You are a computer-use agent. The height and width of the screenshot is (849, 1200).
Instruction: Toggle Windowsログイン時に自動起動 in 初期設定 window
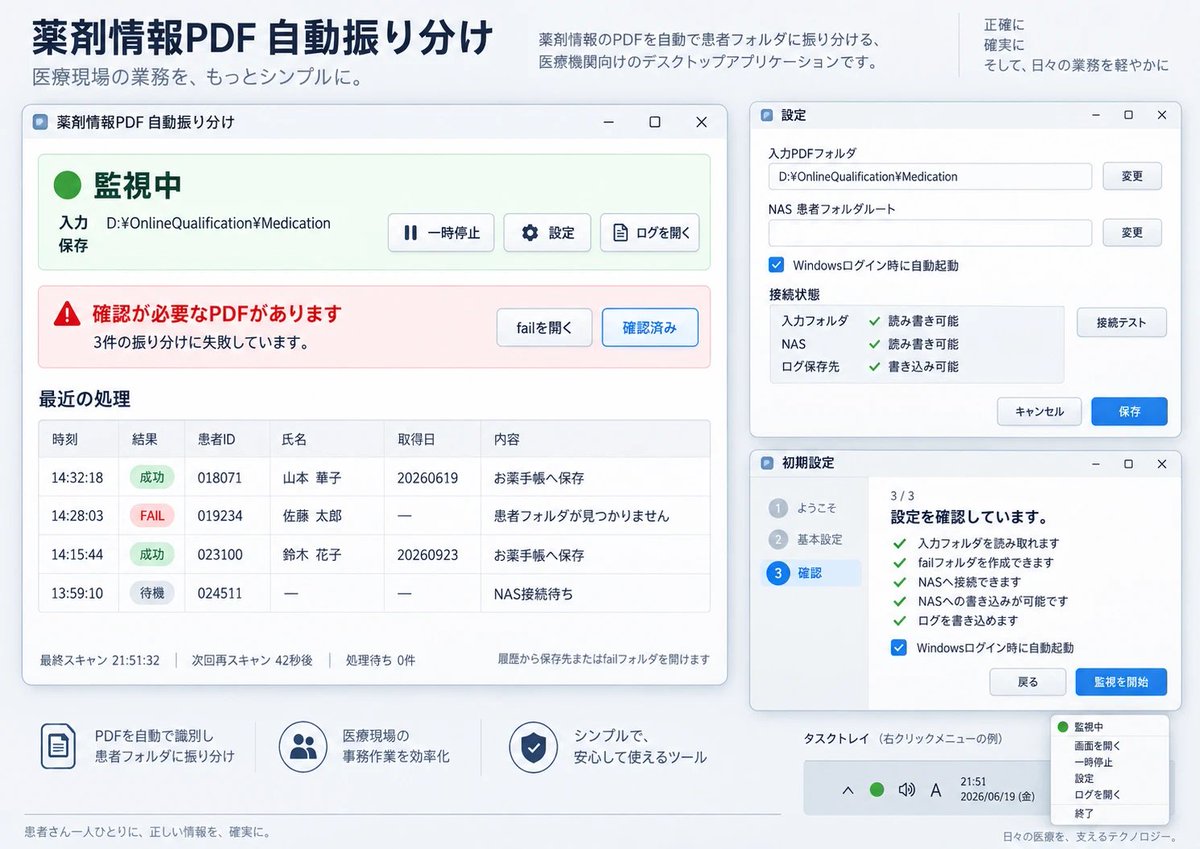[899, 648]
